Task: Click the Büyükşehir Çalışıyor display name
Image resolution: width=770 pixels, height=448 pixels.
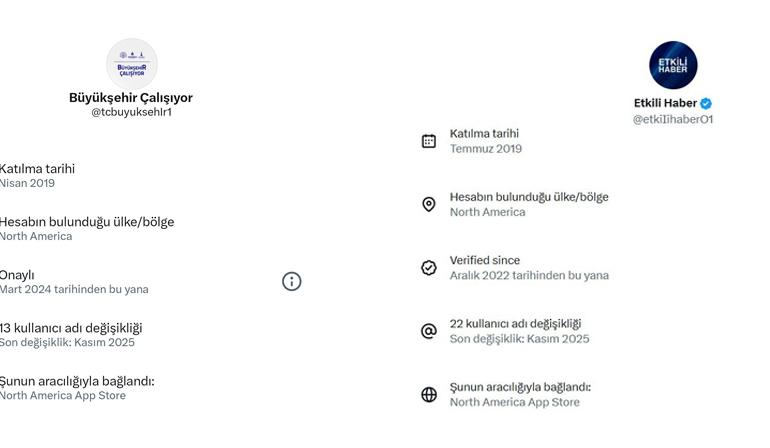Action: pos(131,98)
